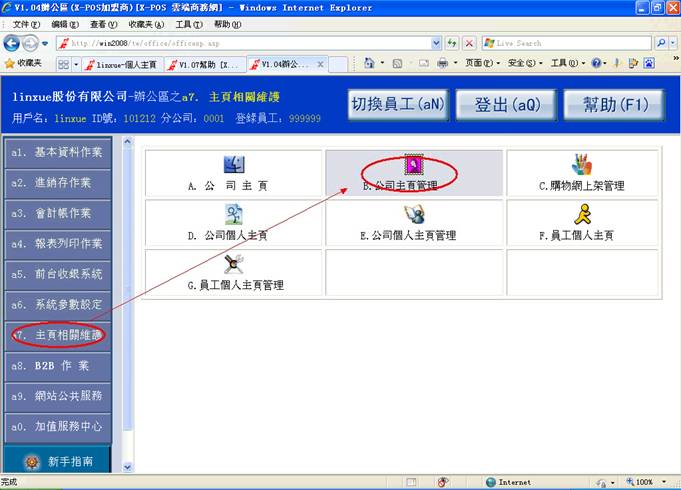Click the 切換員工(aN) button

pos(398,104)
